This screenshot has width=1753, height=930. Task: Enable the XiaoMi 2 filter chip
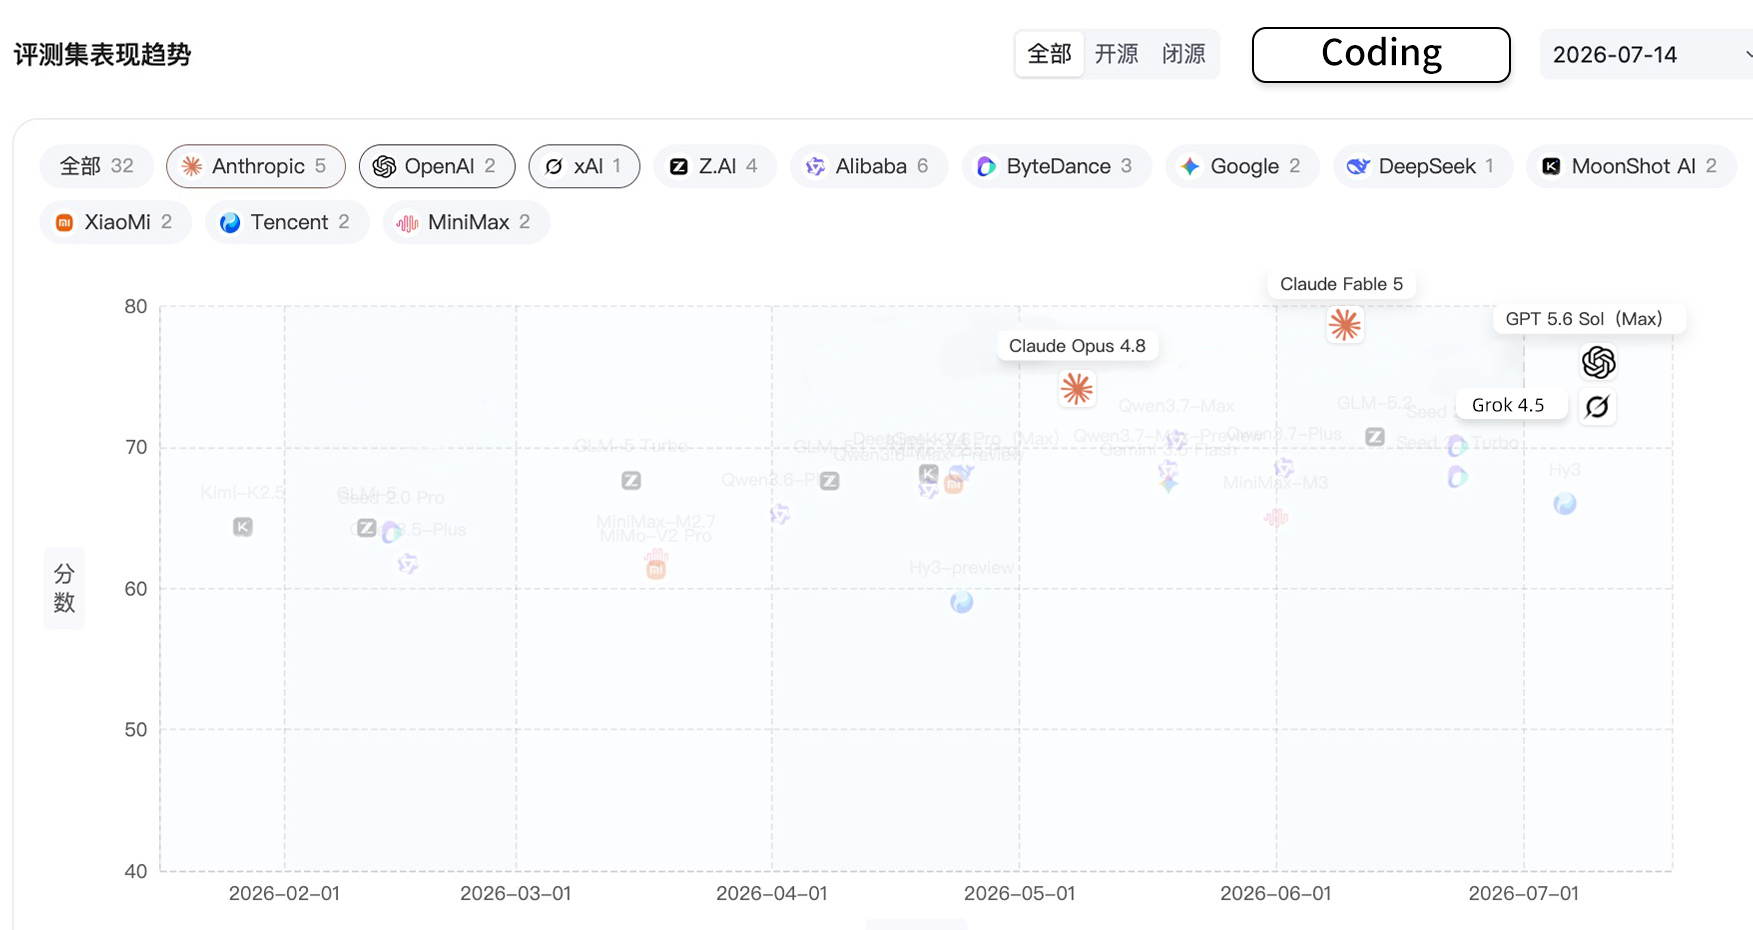click(x=116, y=222)
